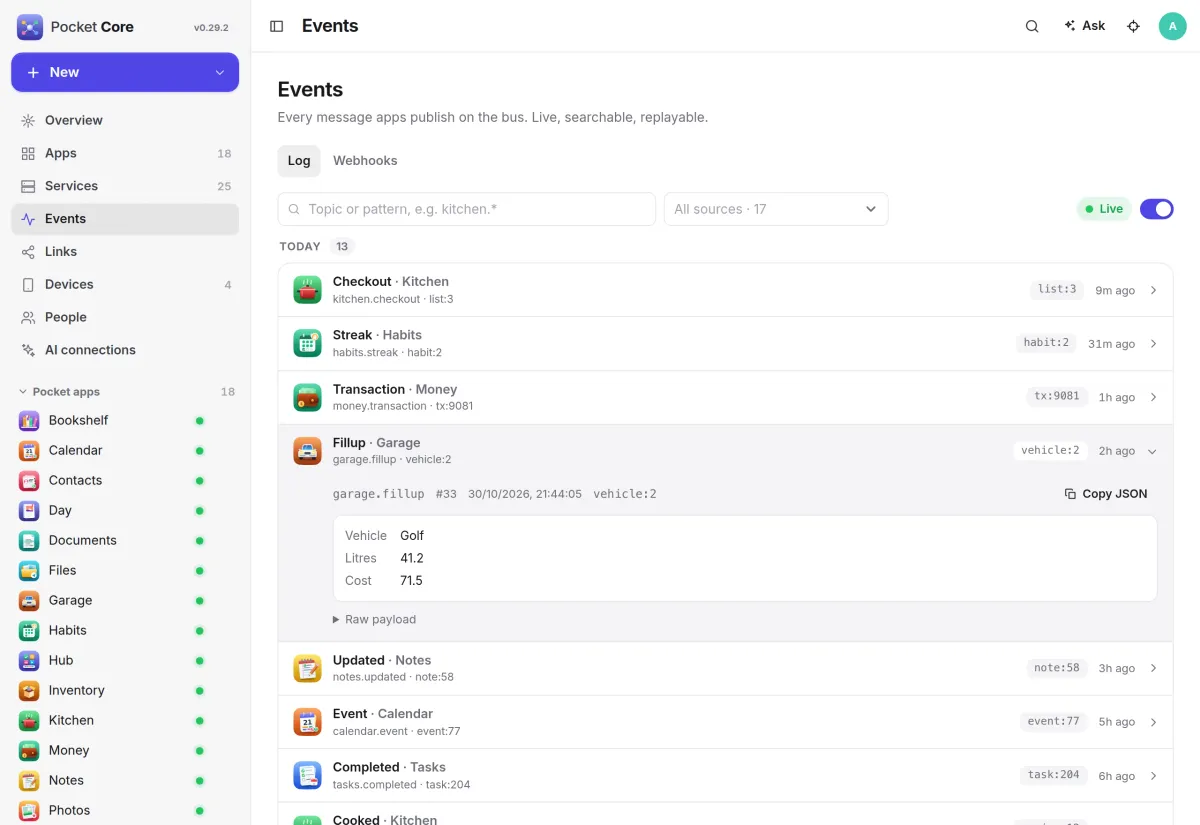Select the Log tab

(299, 160)
